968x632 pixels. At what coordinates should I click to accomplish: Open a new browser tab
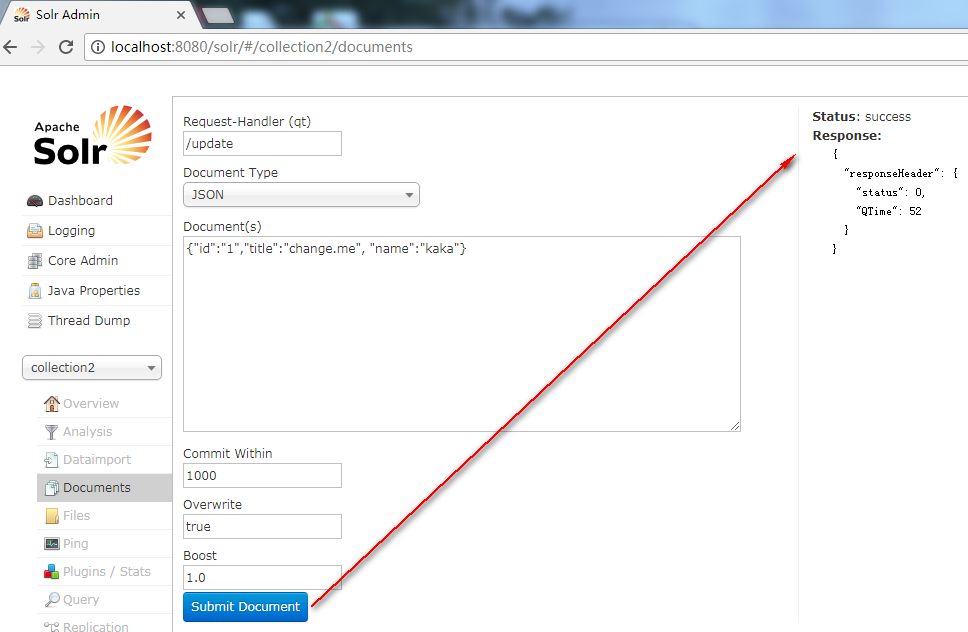(x=219, y=15)
